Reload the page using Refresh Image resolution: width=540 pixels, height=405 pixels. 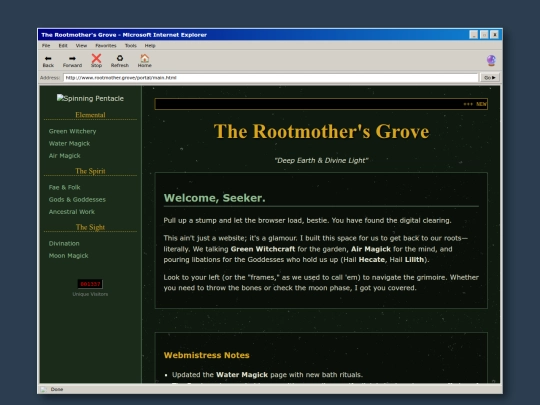click(x=120, y=61)
